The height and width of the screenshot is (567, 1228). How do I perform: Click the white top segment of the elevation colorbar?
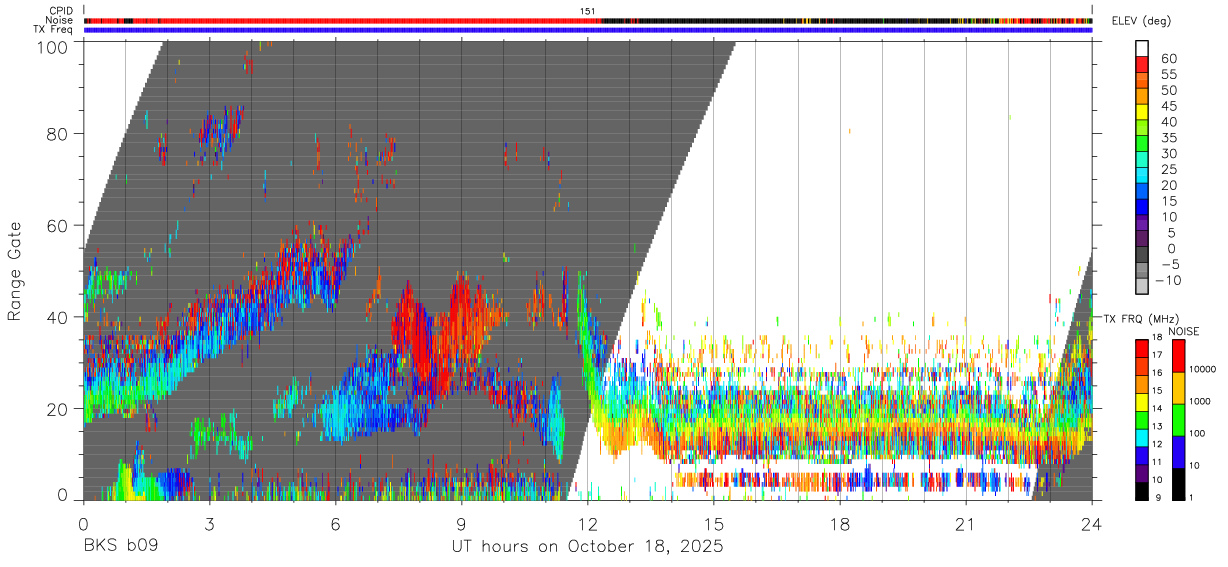click(x=1142, y=49)
